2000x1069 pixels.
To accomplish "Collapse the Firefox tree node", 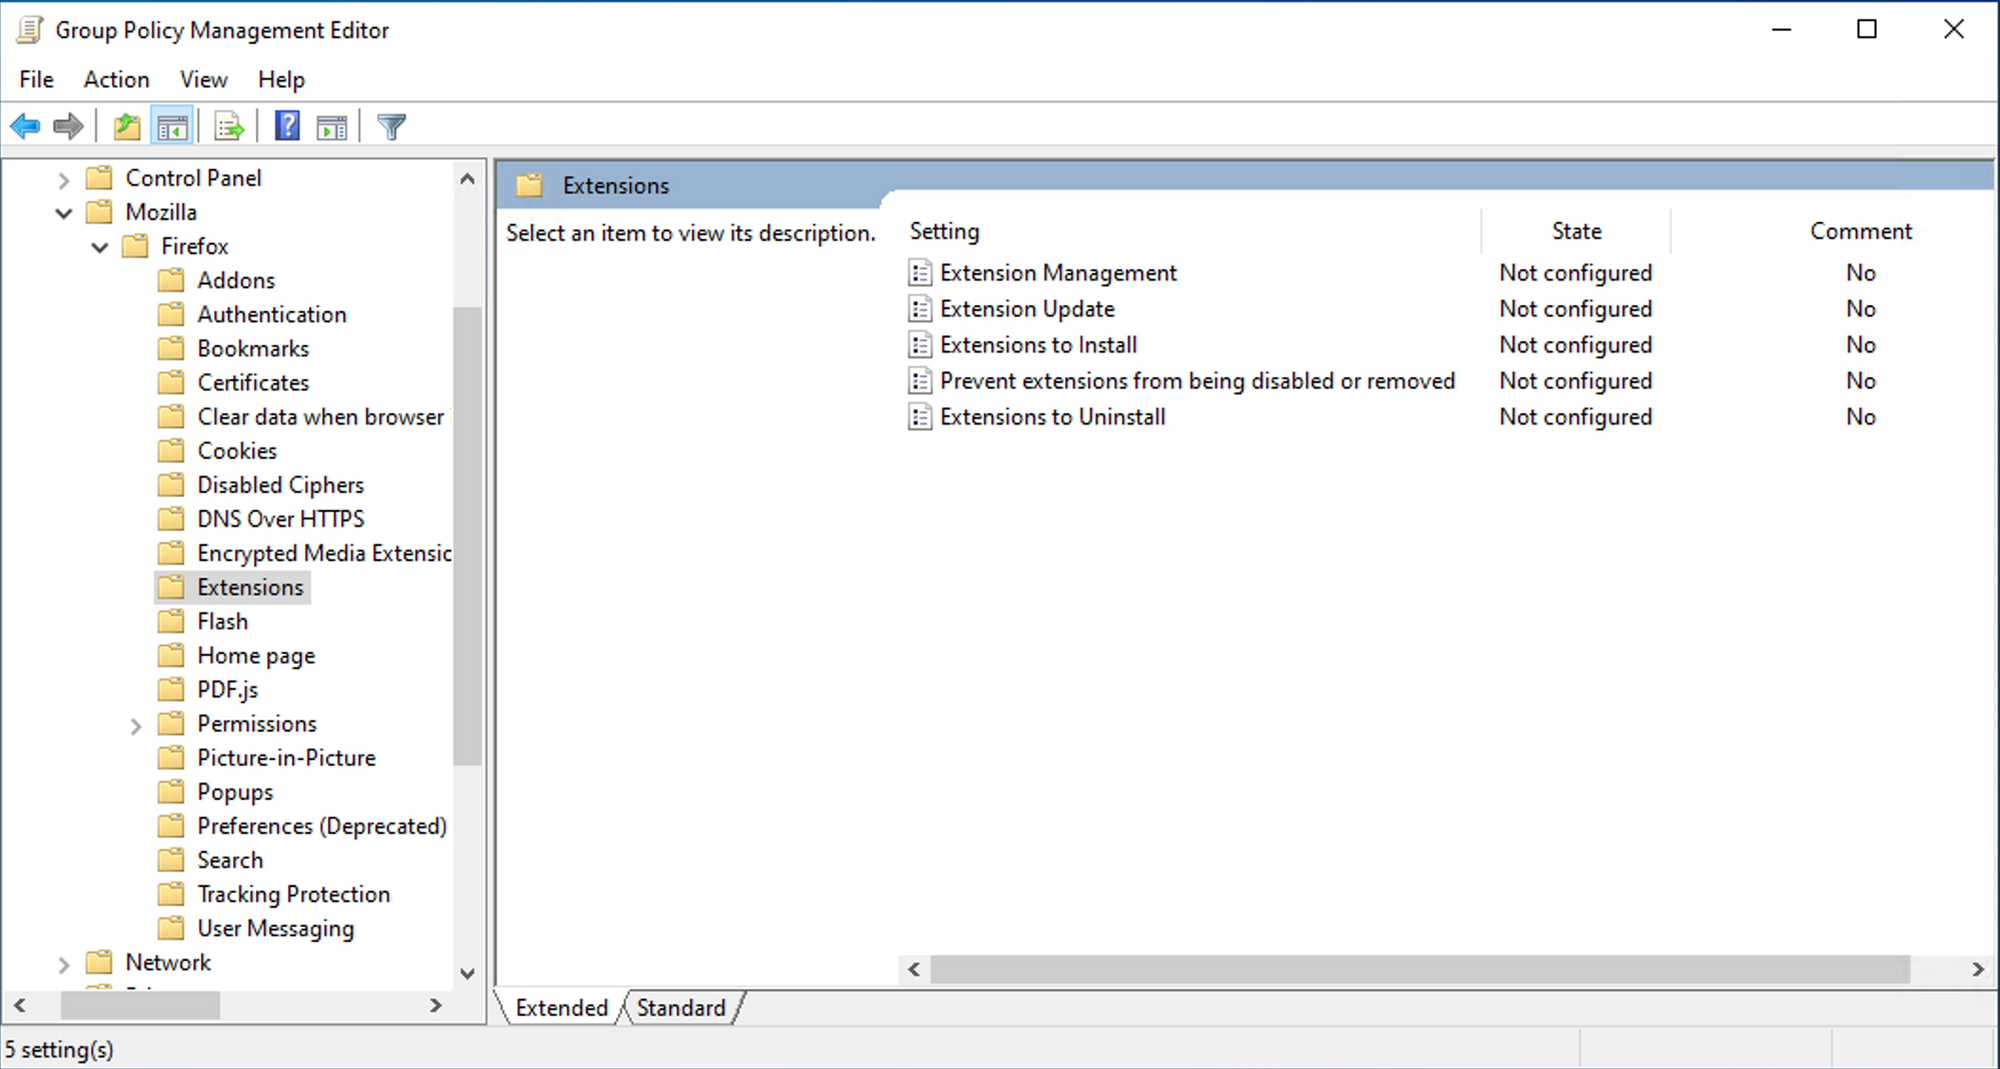I will [x=99, y=247].
